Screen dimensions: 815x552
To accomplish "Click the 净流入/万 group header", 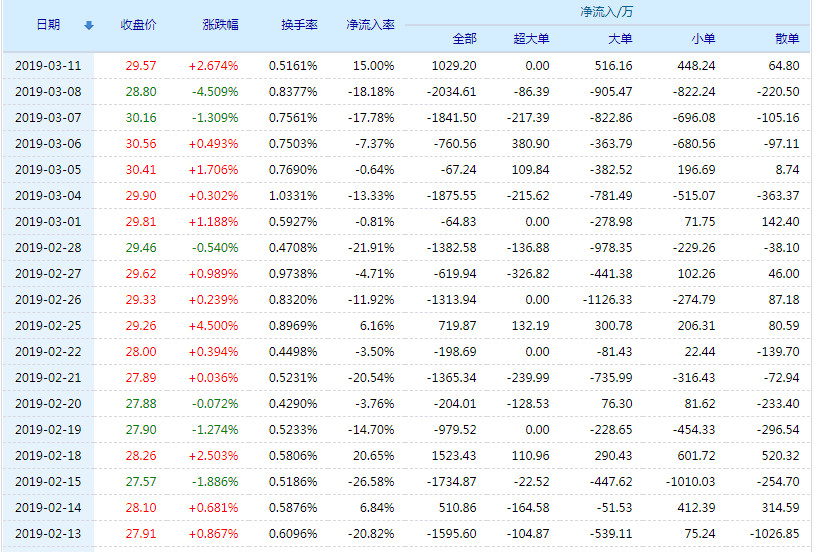I will pyautogui.click(x=606, y=12).
